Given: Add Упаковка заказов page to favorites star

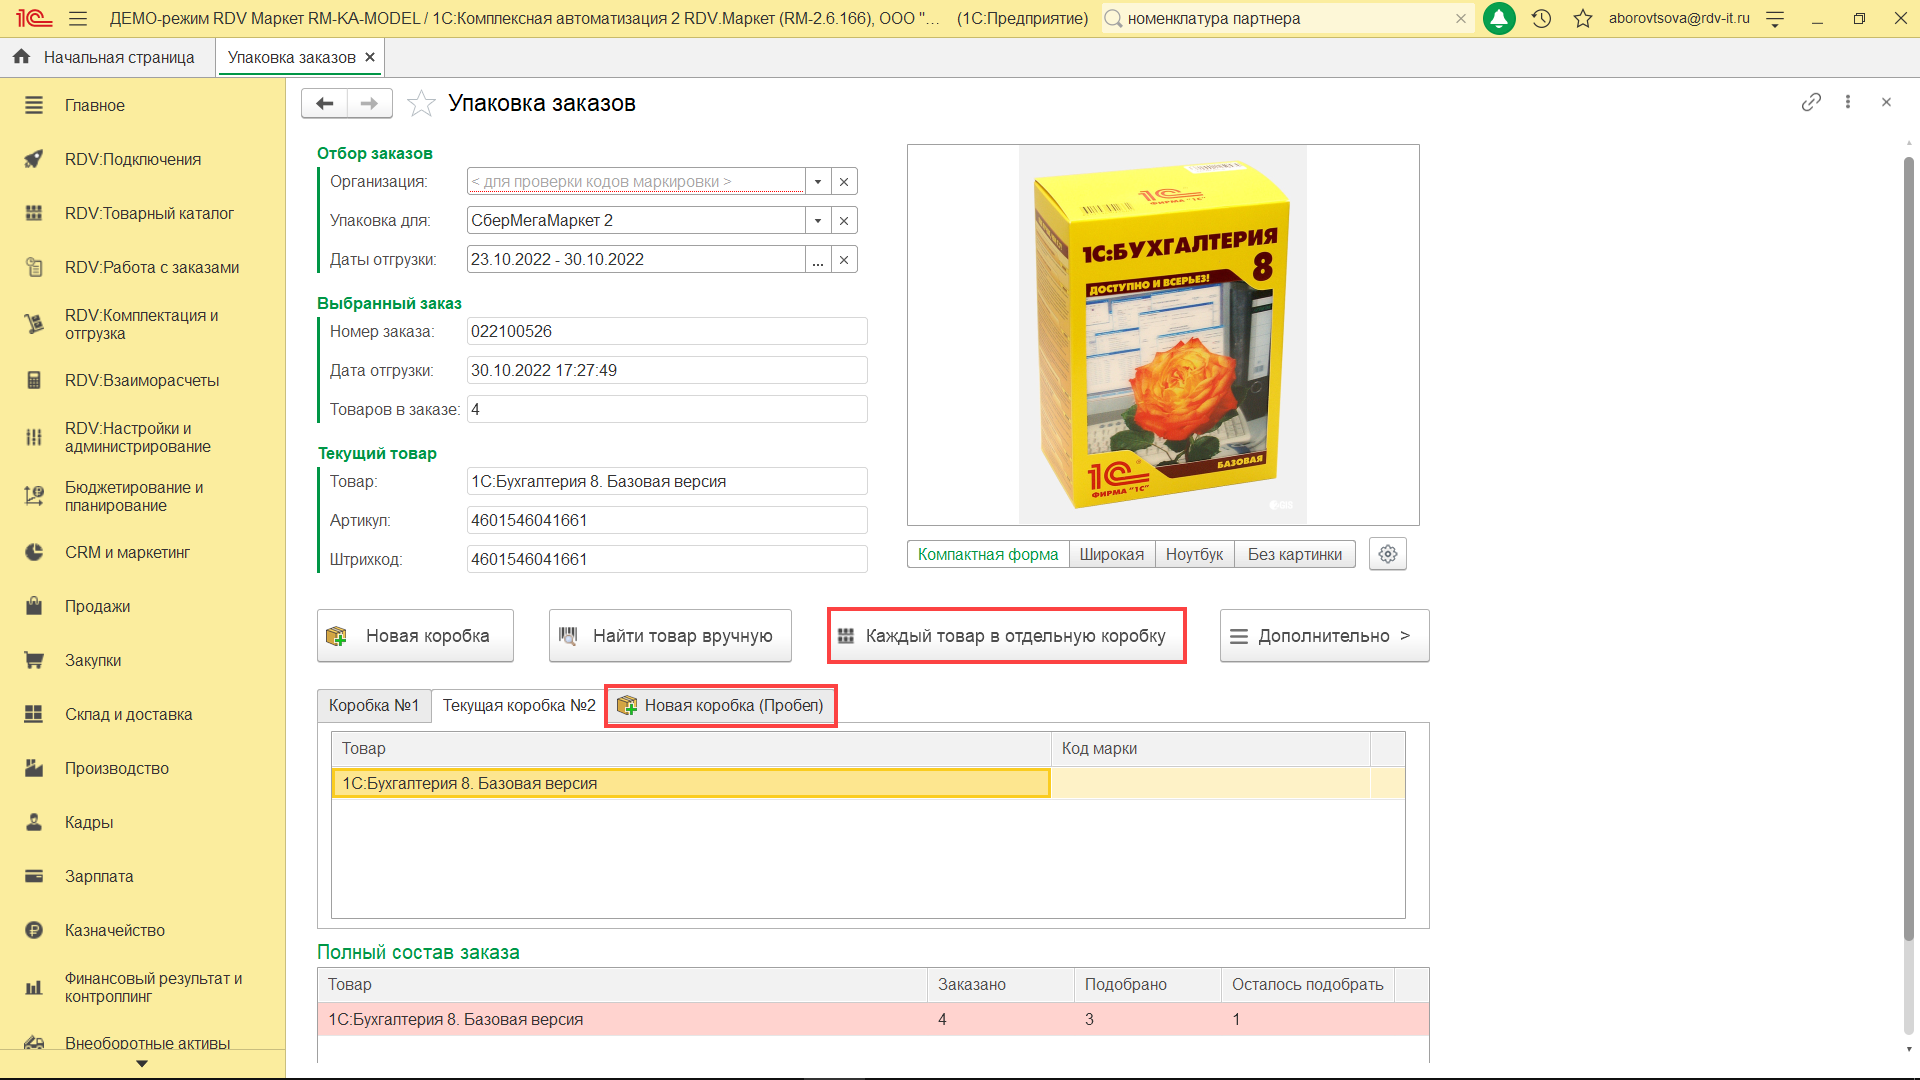Looking at the screenshot, I should coord(421,103).
